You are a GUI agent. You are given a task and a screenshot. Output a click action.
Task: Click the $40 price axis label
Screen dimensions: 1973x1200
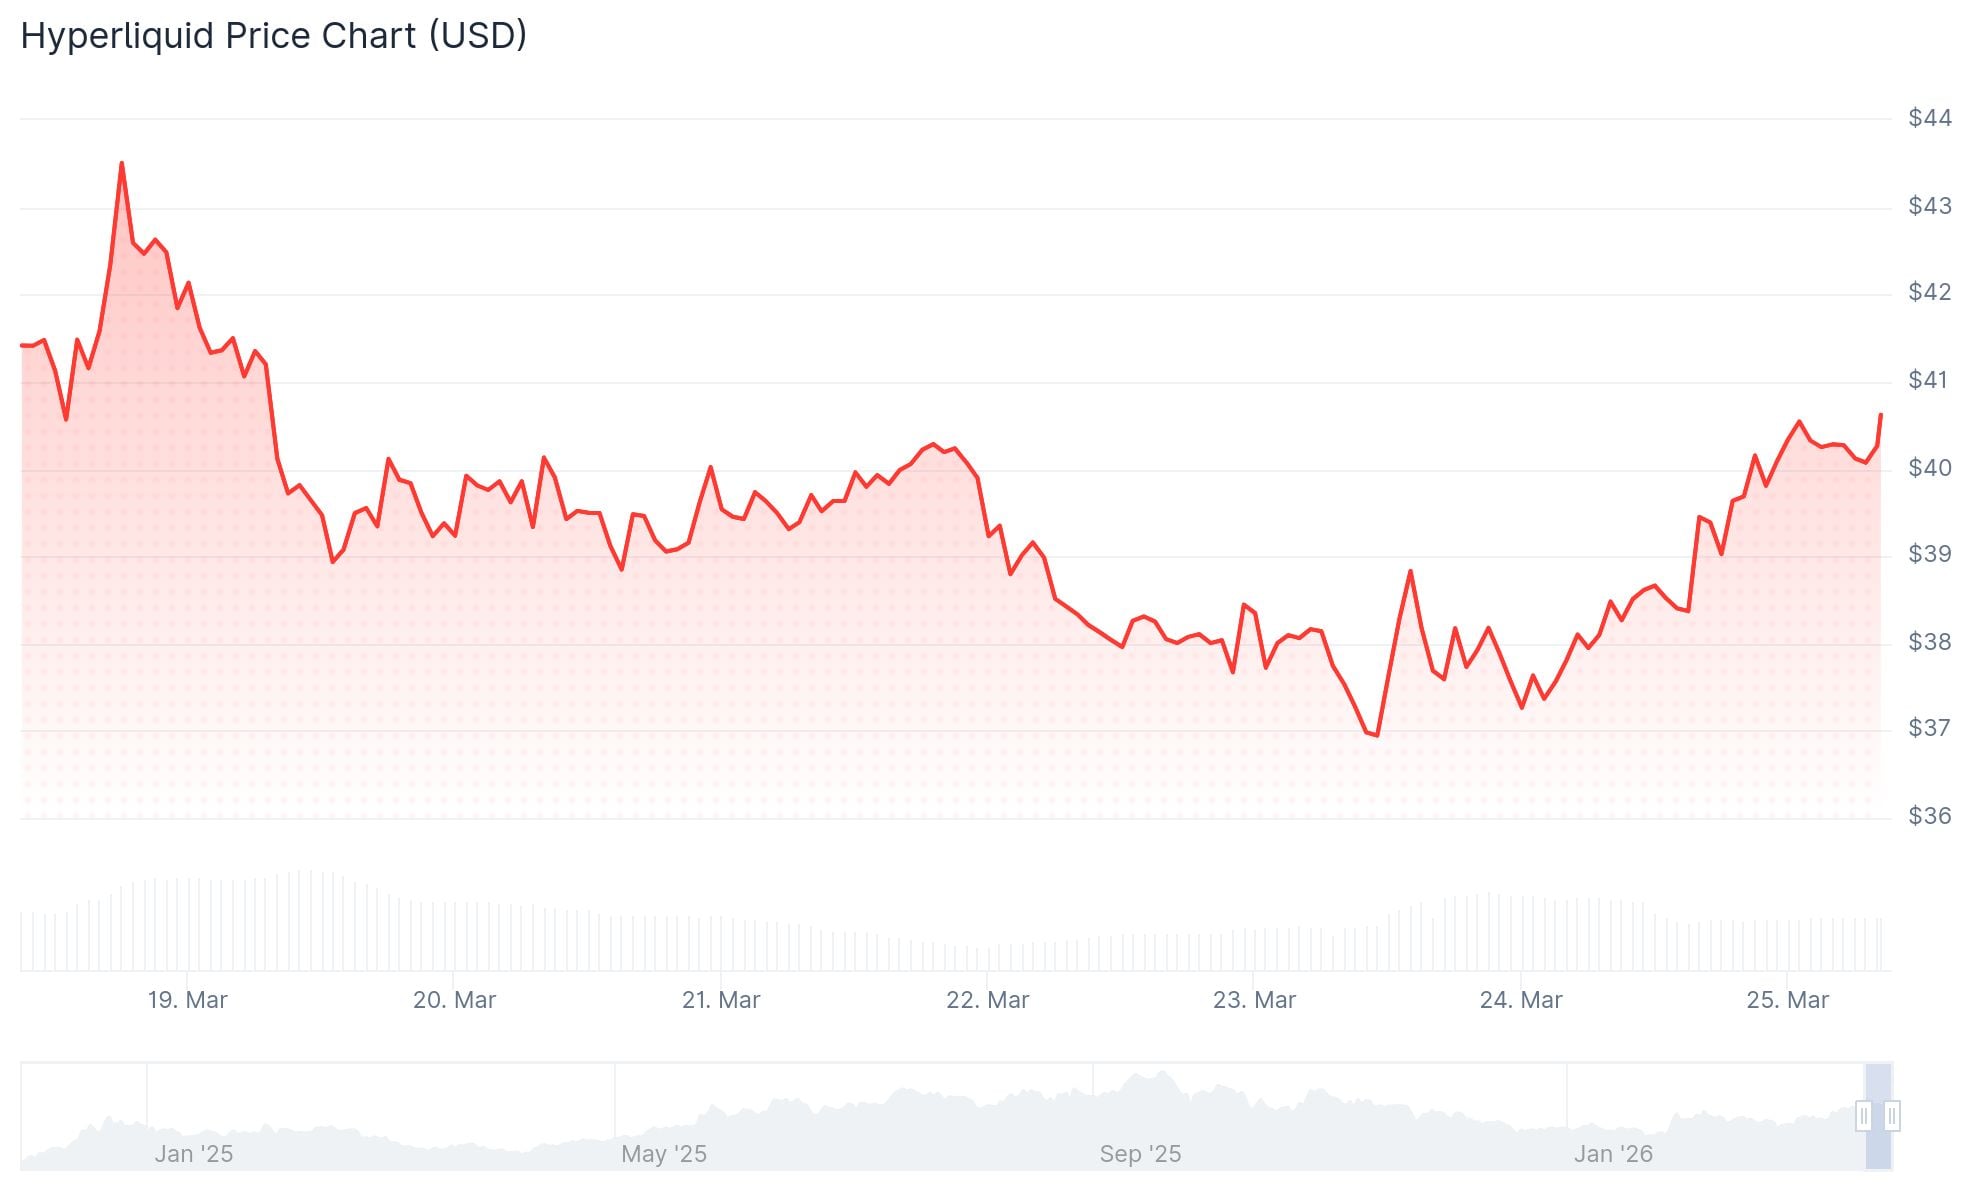pos(1929,468)
